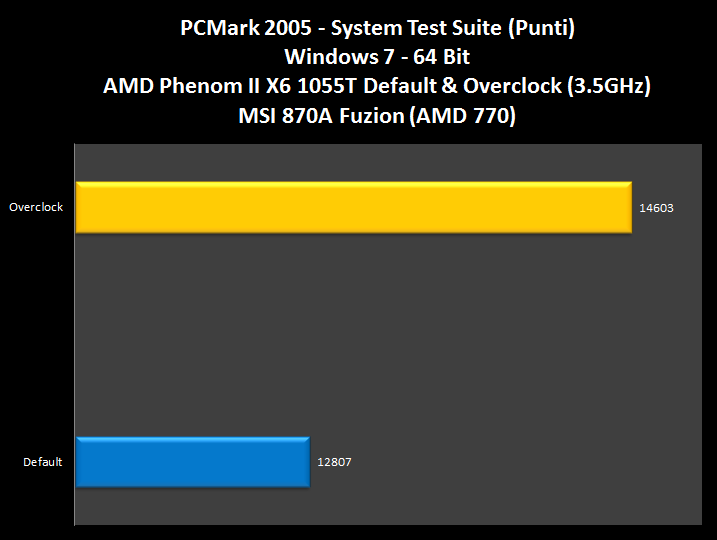Select the Default axis label
The width and height of the screenshot is (717, 540).
click(x=43, y=462)
